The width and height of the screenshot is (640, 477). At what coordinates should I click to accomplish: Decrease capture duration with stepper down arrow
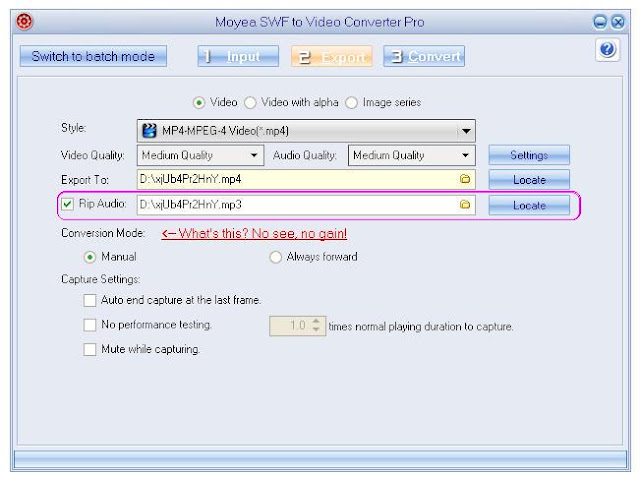point(316,330)
